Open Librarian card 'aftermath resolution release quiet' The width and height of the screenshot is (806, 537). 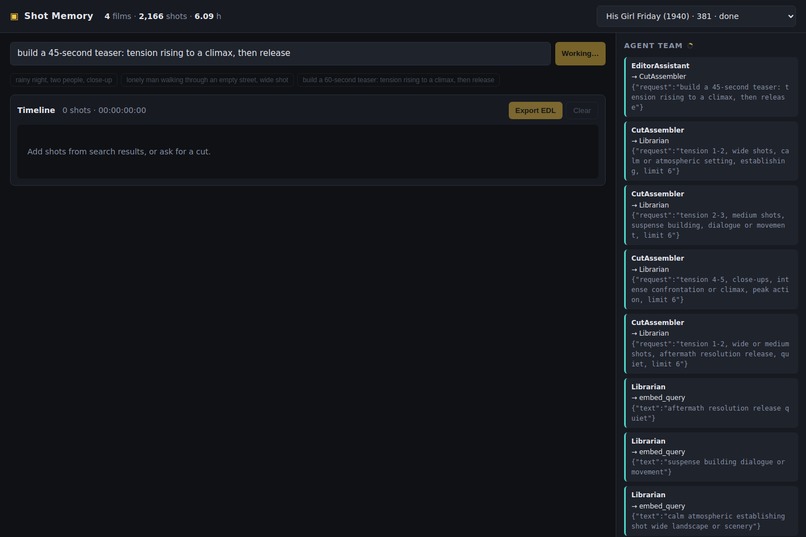pos(711,403)
